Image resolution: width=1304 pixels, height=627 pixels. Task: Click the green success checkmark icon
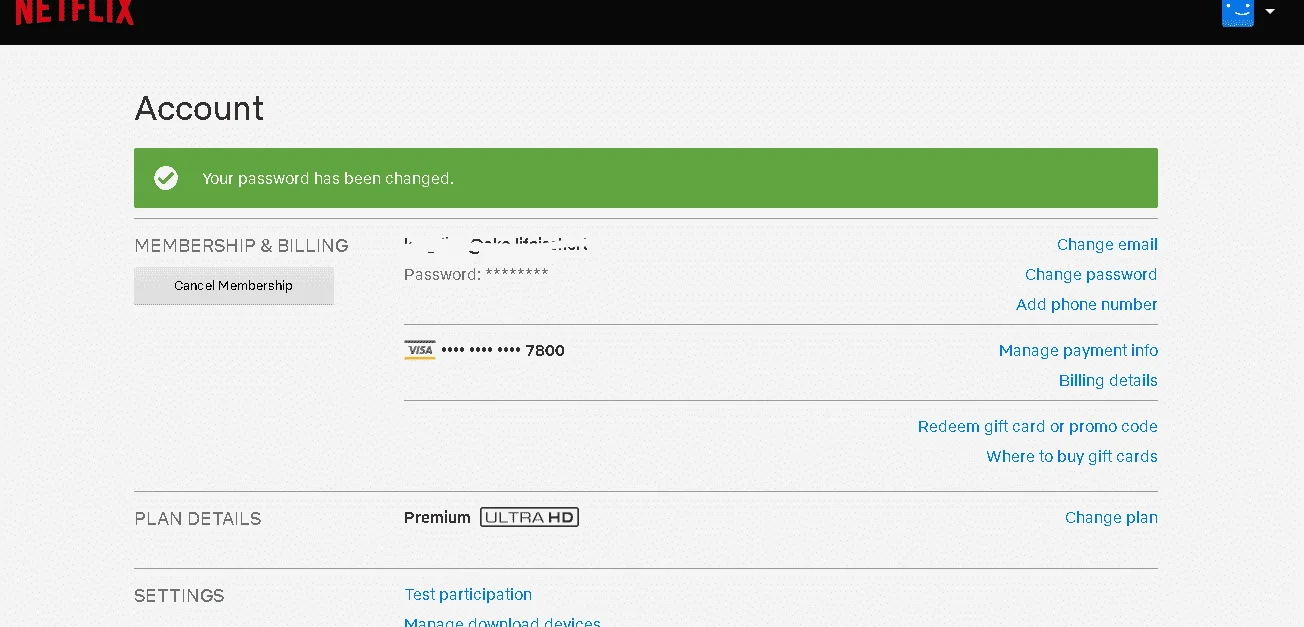pos(166,178)
